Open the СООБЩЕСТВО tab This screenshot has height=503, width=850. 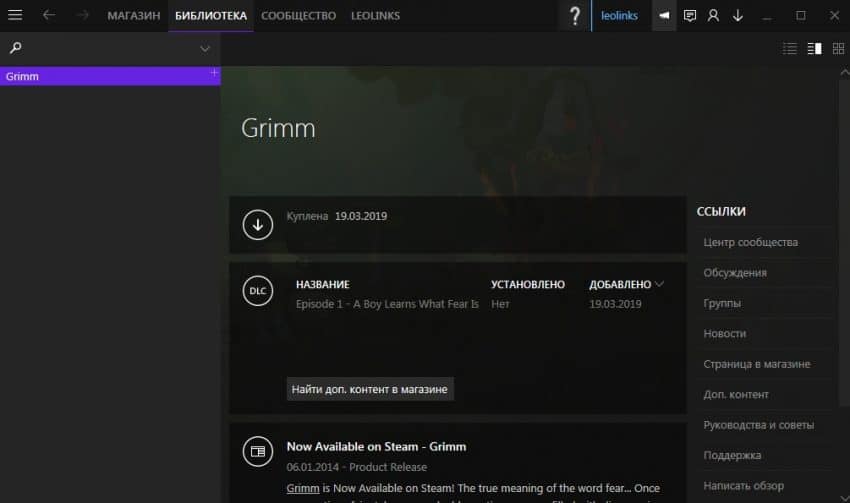[298, 16]
